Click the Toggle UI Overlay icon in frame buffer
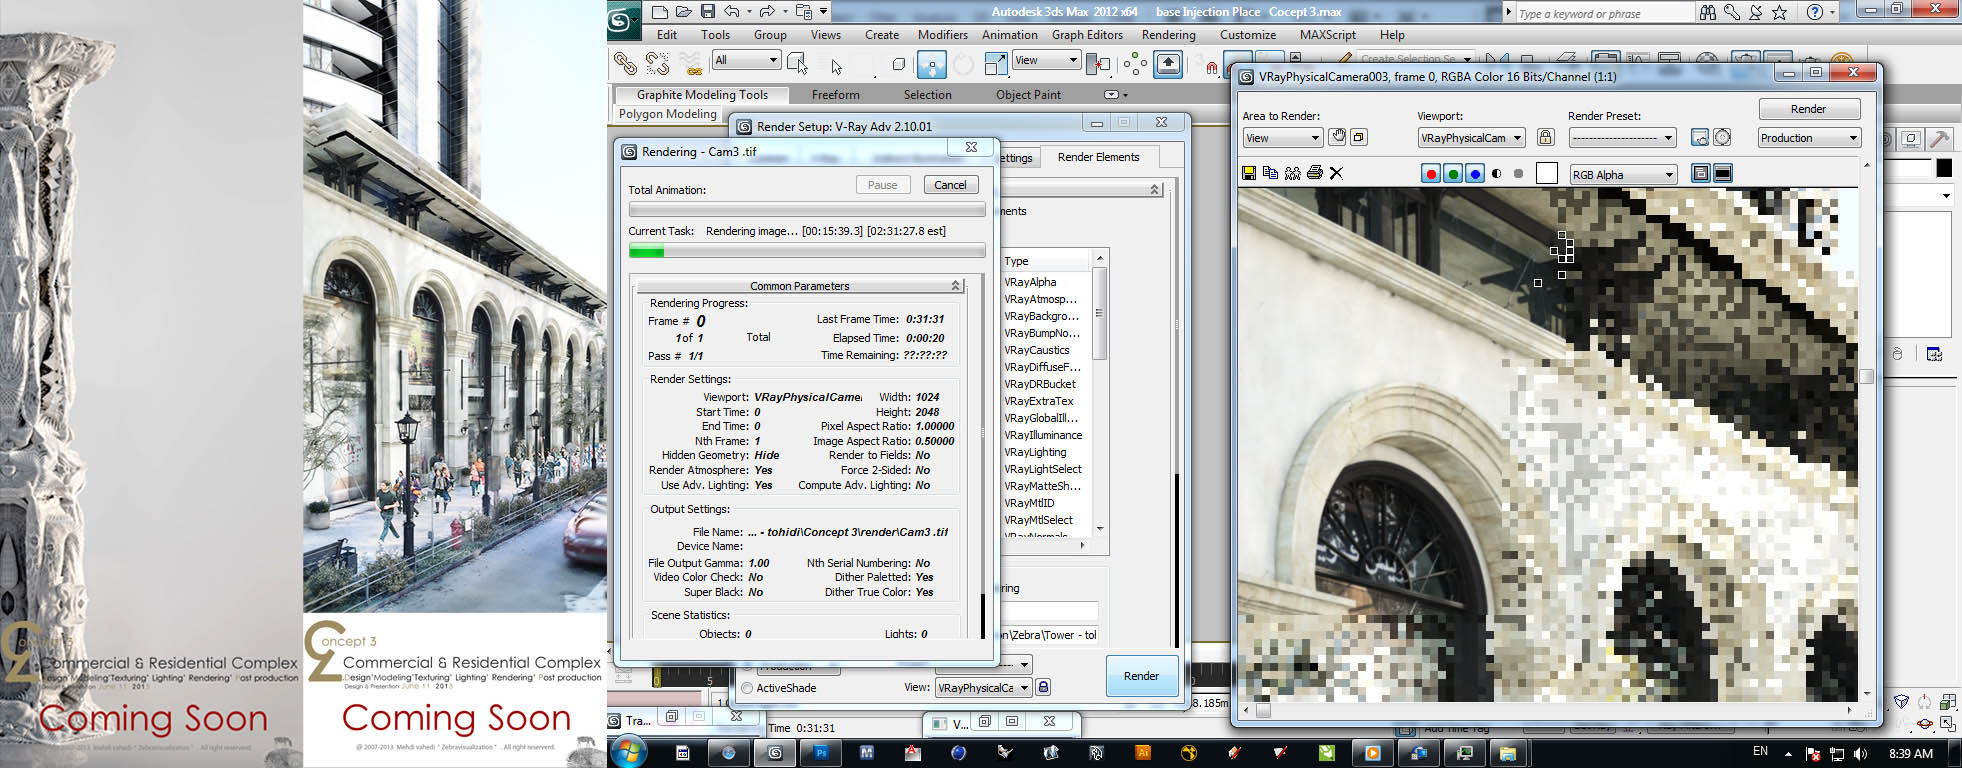The width and height of the screenshot is (1962, 768). (1700, 174)
